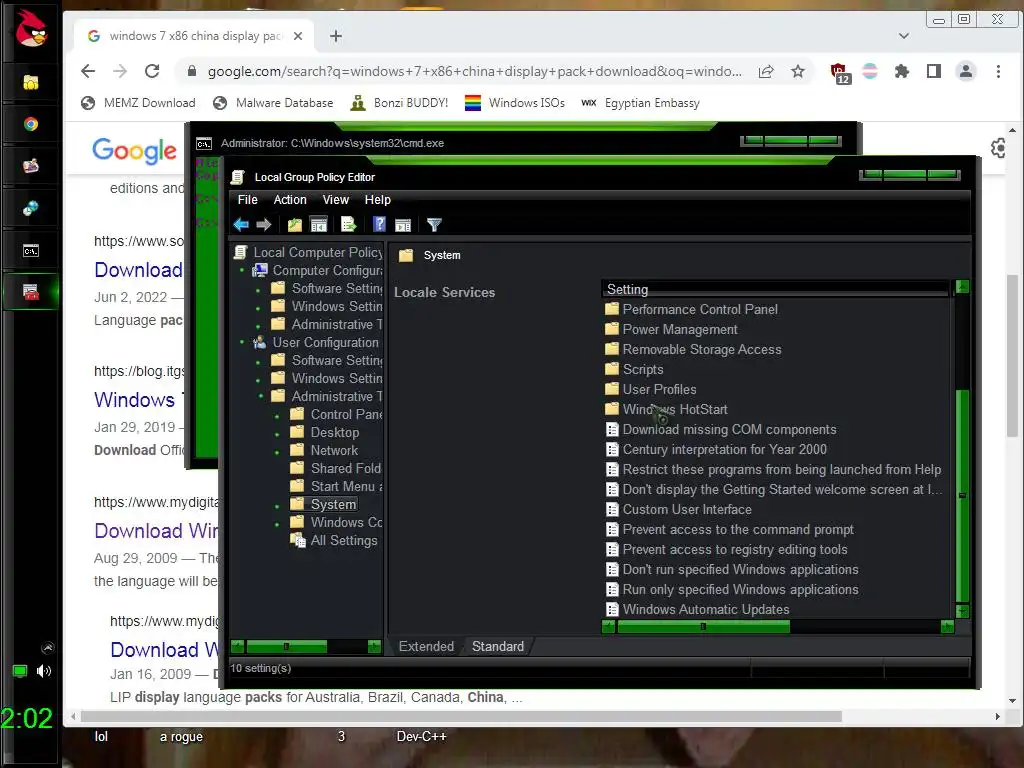Click the tab search chevron in Chrome
The height and width of the screenshot is (768, 1024).
(904, 36)
